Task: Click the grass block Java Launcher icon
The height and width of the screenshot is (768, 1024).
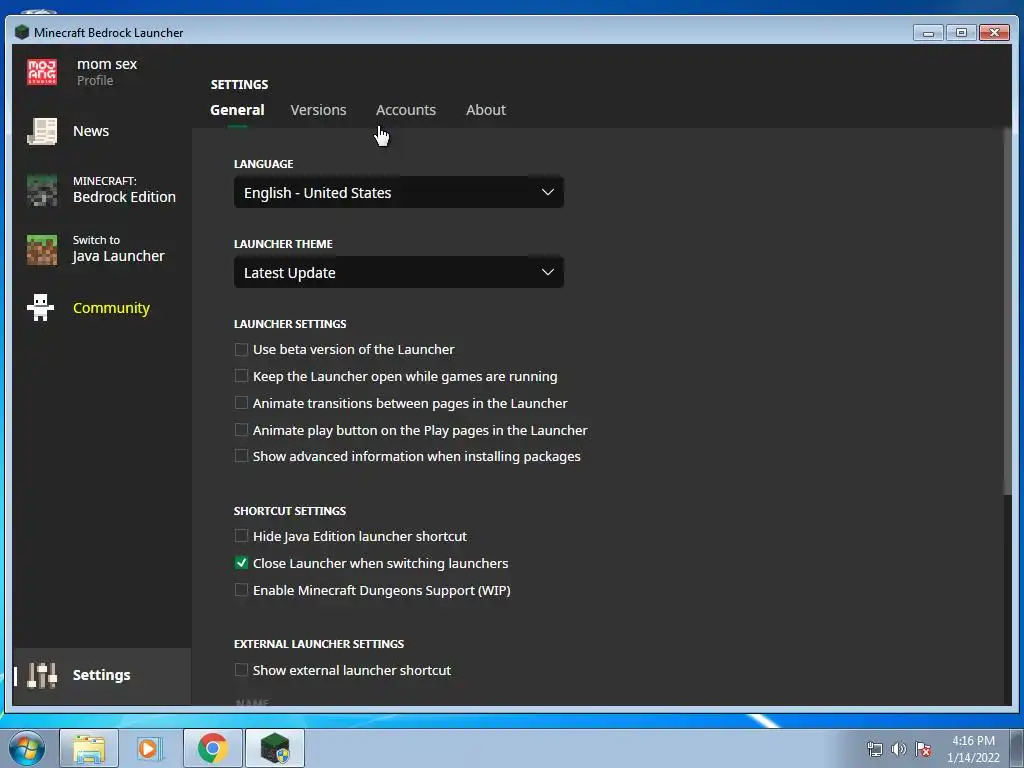Action: (42, 249)
